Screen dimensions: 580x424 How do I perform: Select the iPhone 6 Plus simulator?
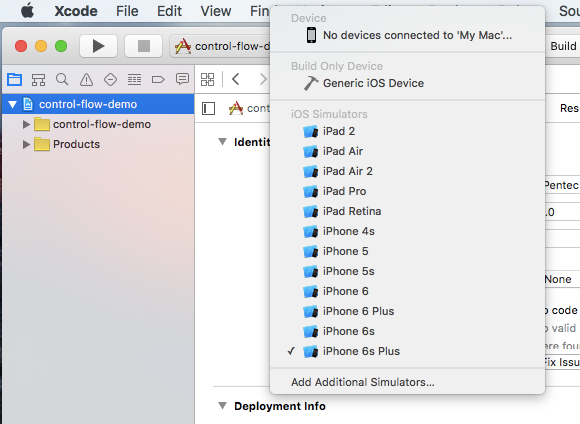pyautogui.click(x=407, y=311)
